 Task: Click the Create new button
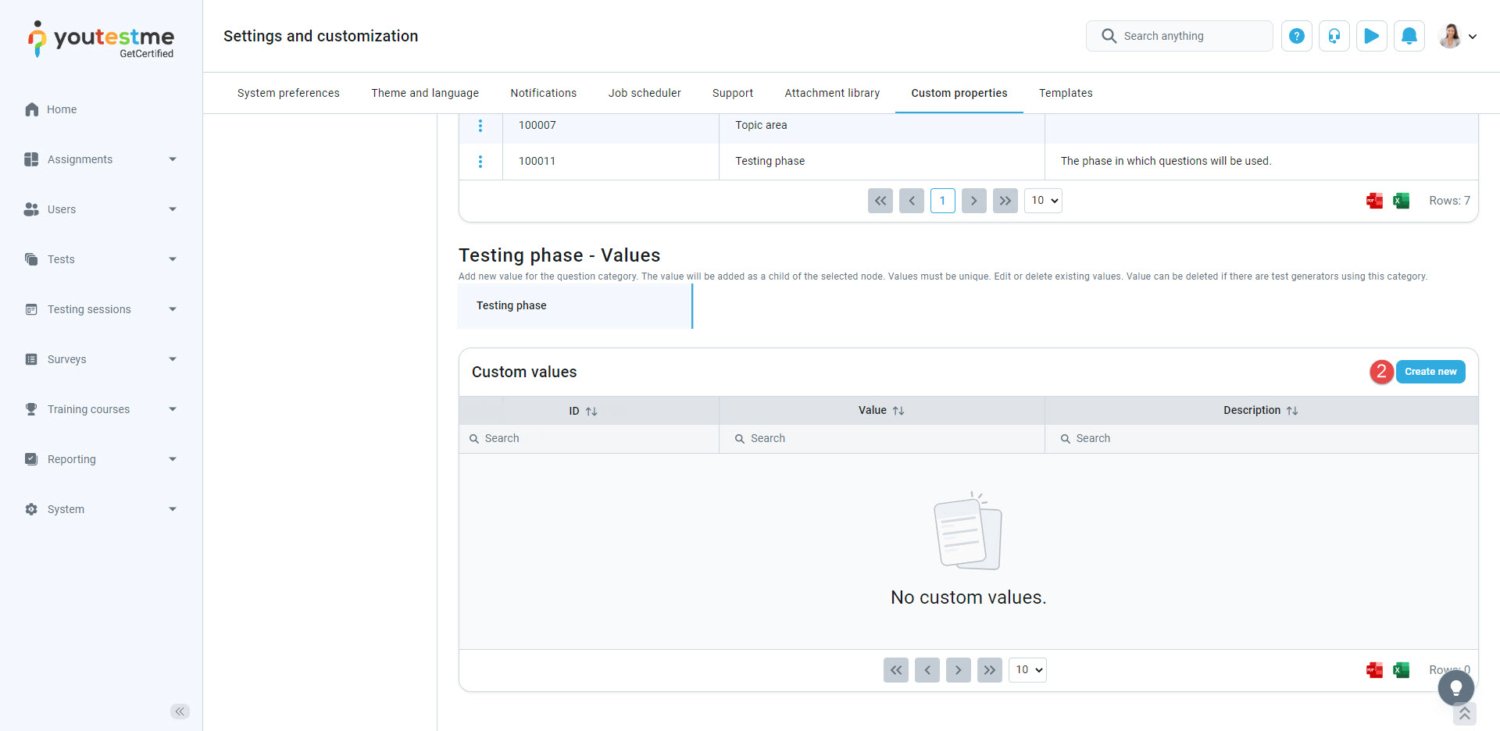click(1430, 372)
